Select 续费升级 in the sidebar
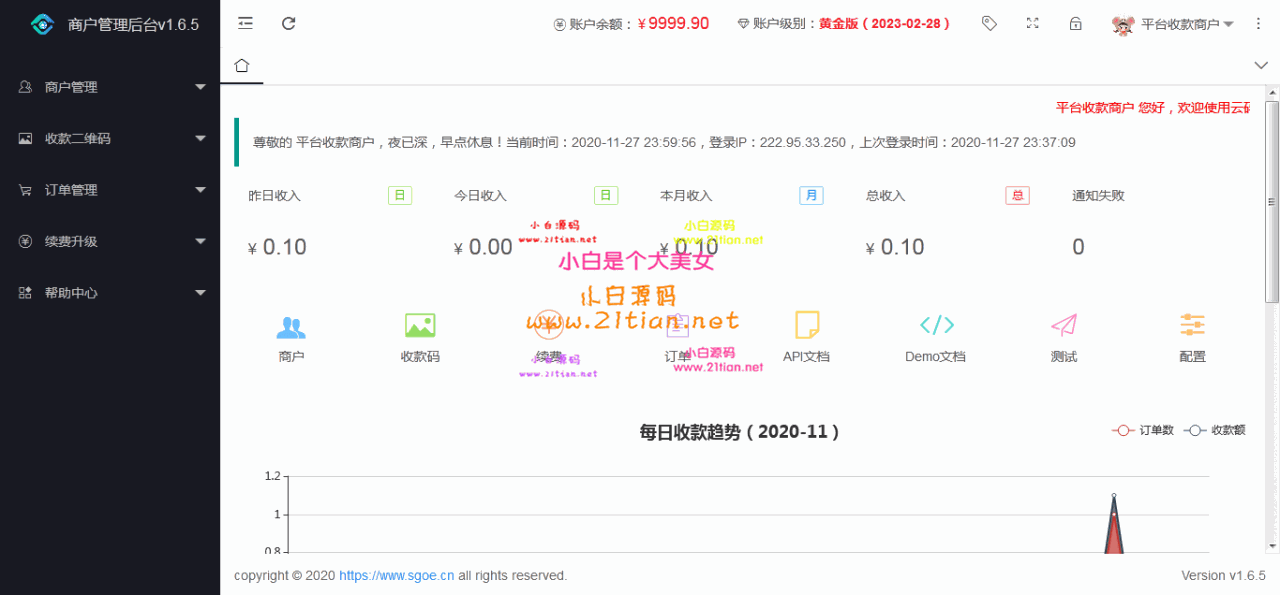The image size is (1280, 595). (110, 241)
